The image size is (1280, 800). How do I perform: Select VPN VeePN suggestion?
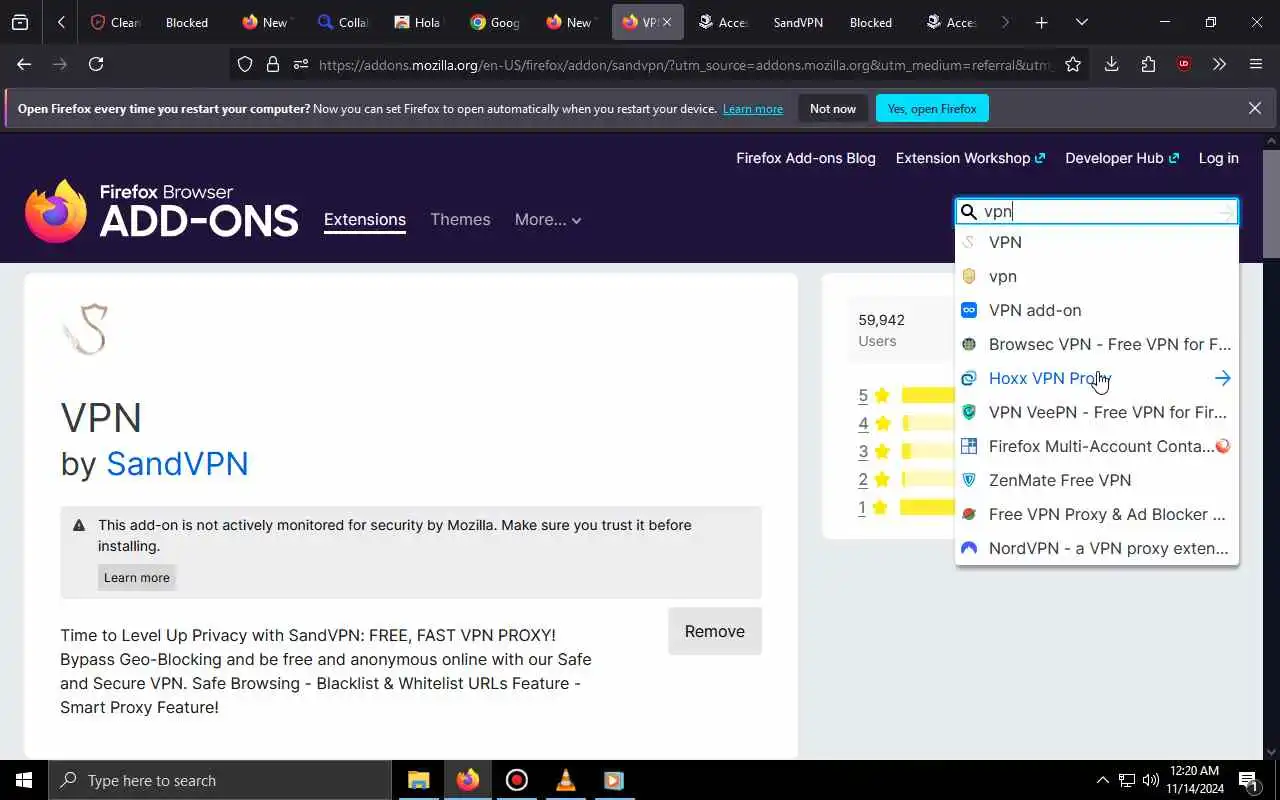[x=1097, y=412]
